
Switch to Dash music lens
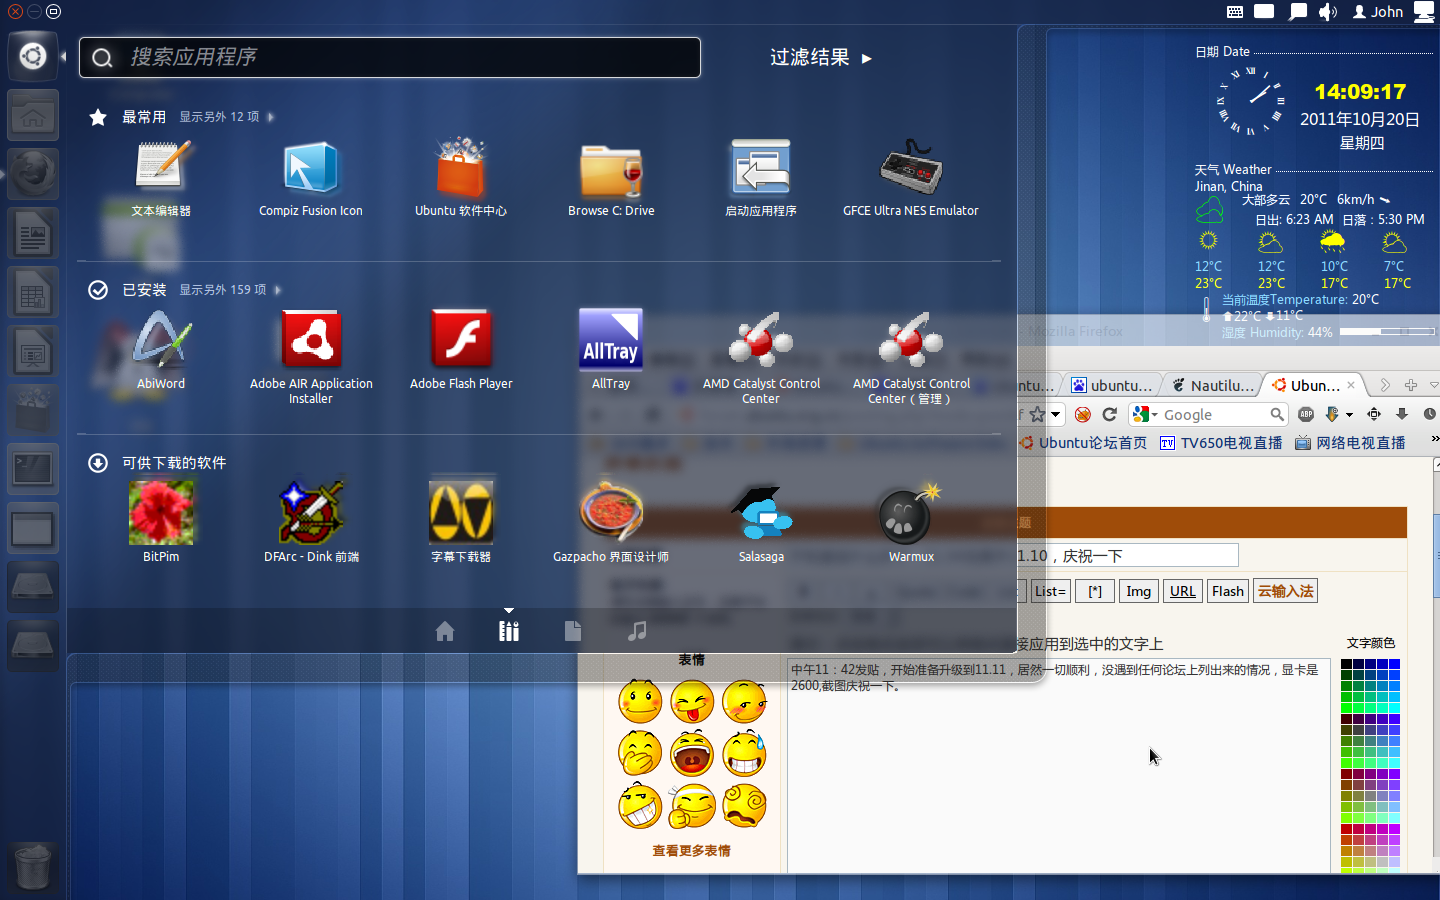tap(637, 631)
